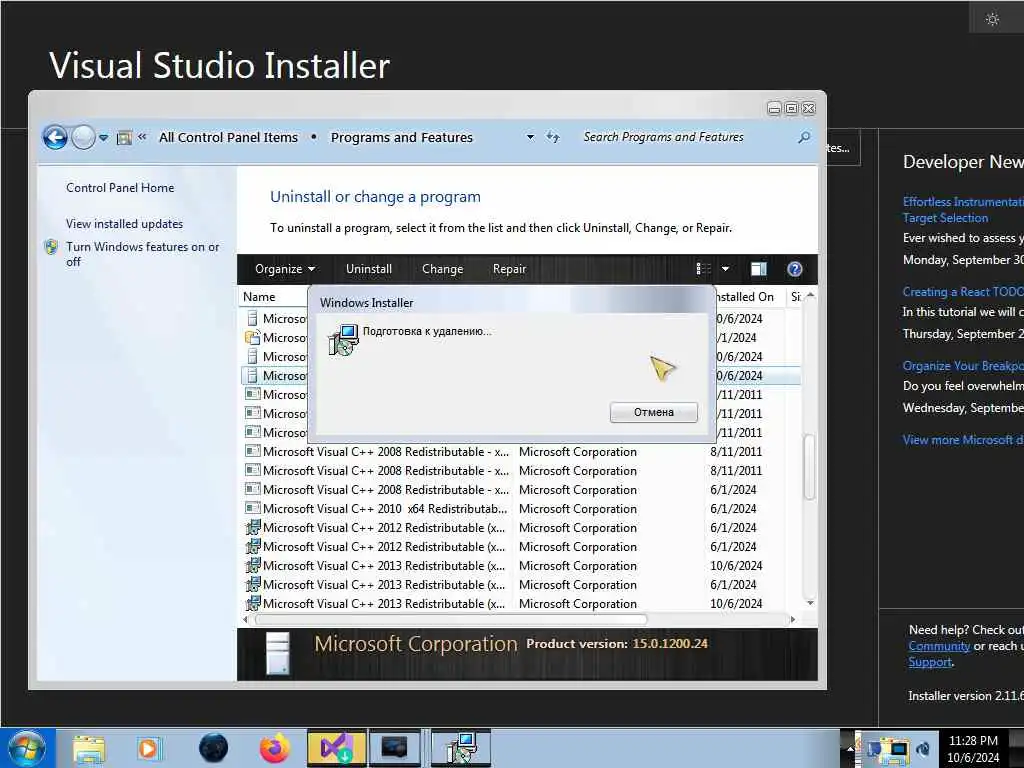The width and height of the screenshot is (1024, 768).
Task: Open Creating a React TODO news link
Action: coord(963,292)
